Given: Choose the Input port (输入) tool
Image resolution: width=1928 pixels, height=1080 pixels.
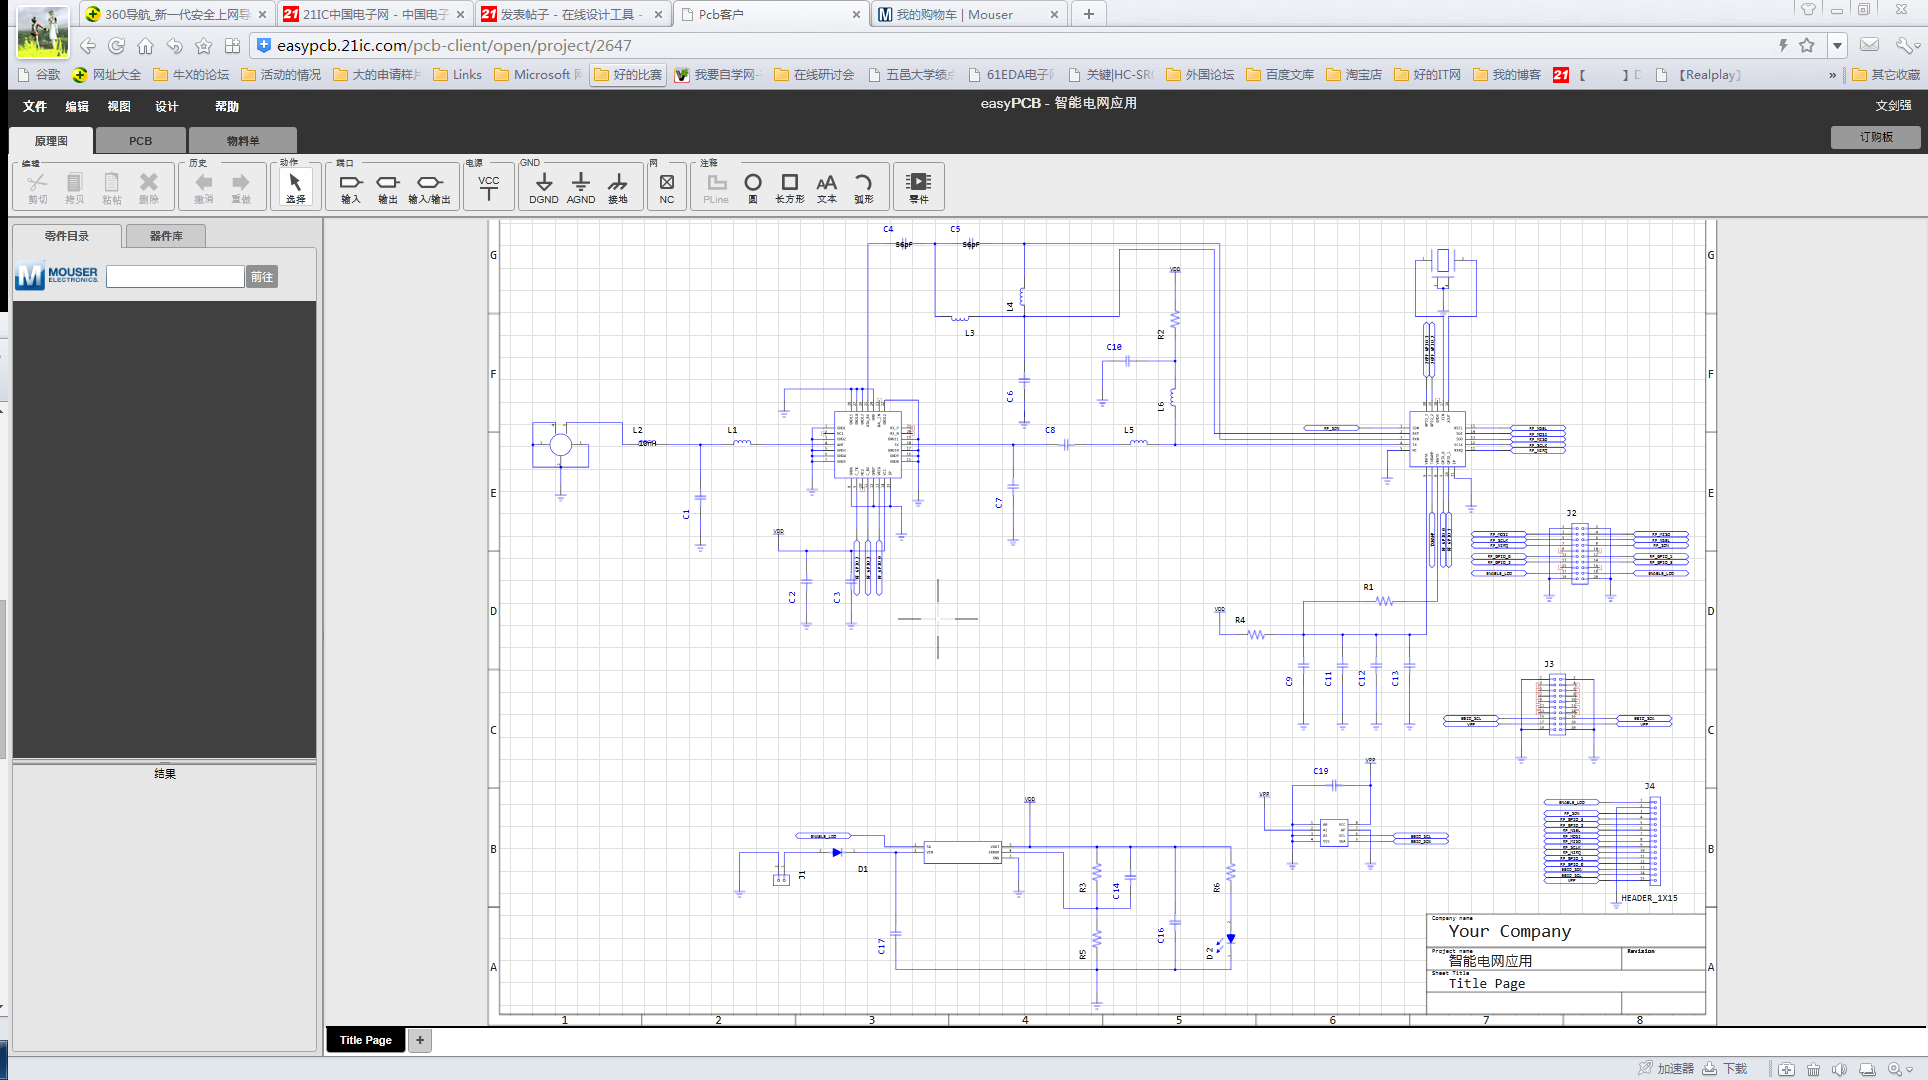Looking at the screenshot, I should coord(350,187).
